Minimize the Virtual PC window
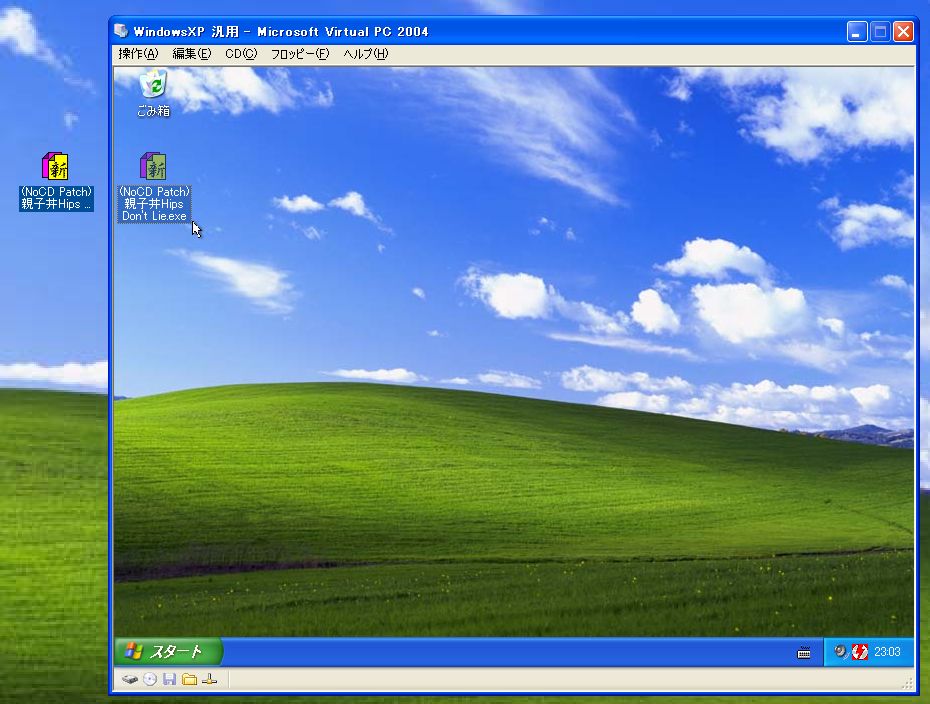930x704 pixels. coord(856,31)
